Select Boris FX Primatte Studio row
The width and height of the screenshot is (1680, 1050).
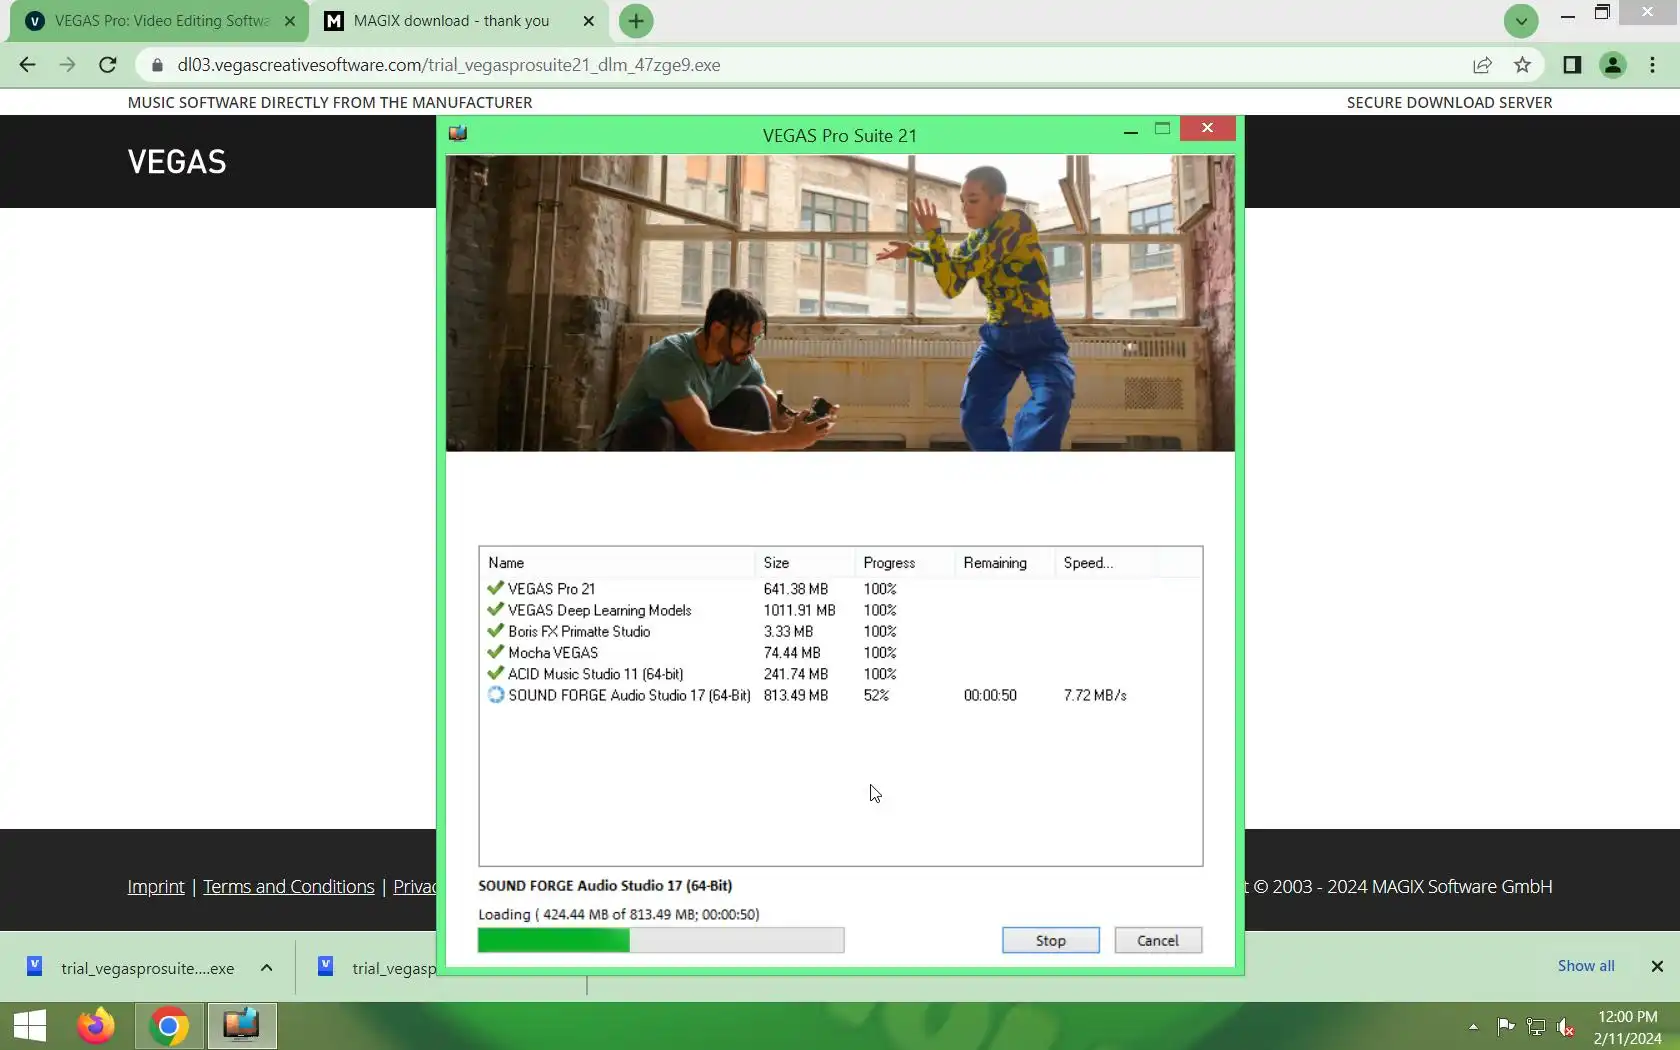click(x=840, y=631)
